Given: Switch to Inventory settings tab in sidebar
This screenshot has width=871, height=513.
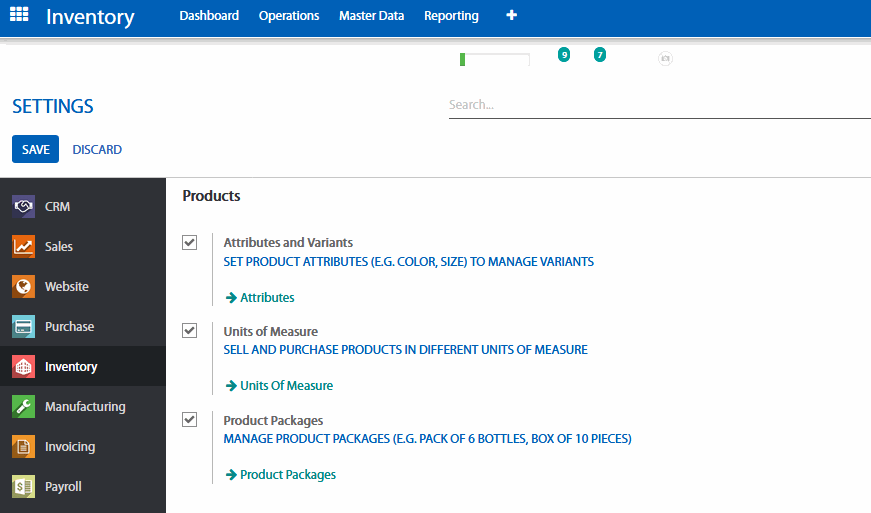Looking at the screenshot, I should [x=70, y=367].
